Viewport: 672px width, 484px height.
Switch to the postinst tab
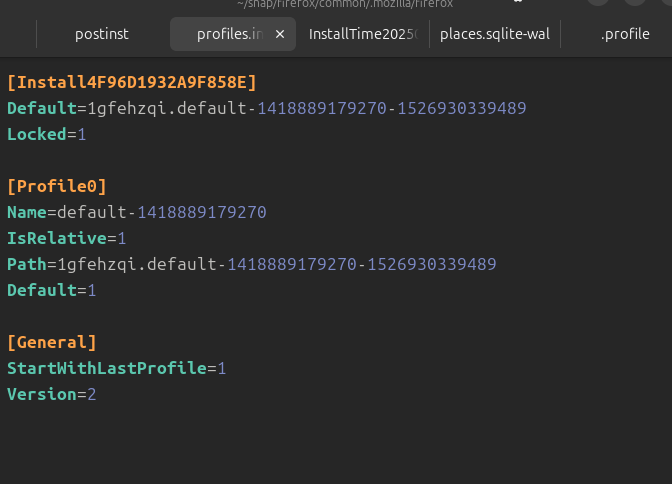click(102, 34)
